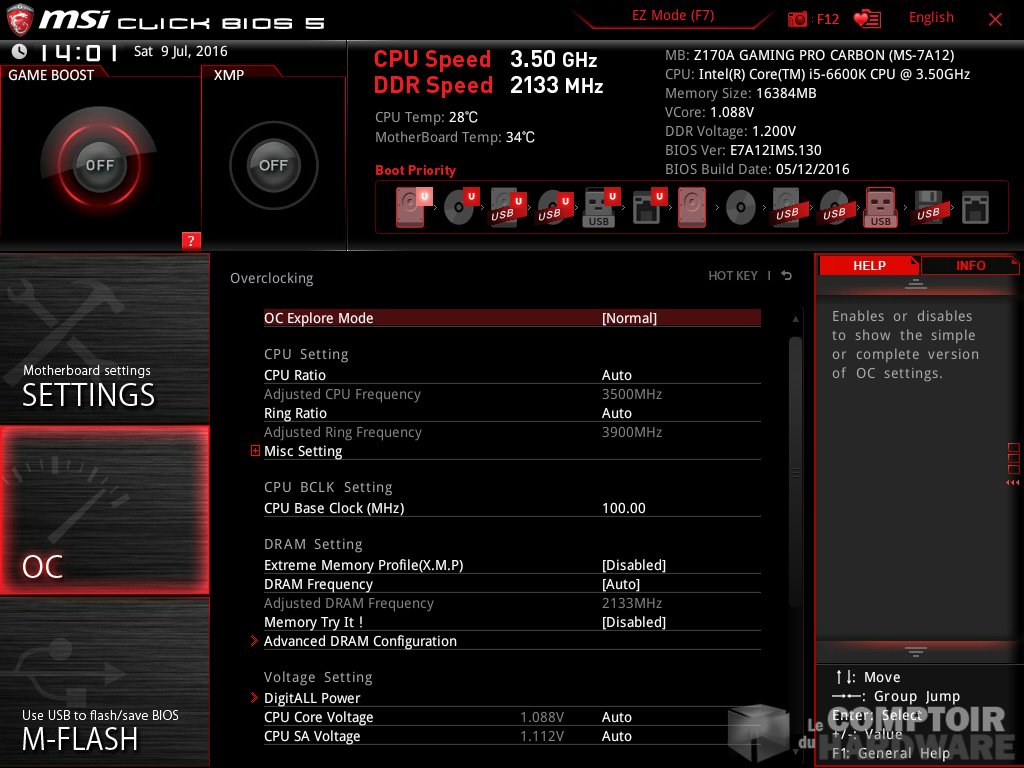
Task: Select the UEFI hard disk boot device icon
Action: coord(413,207)
